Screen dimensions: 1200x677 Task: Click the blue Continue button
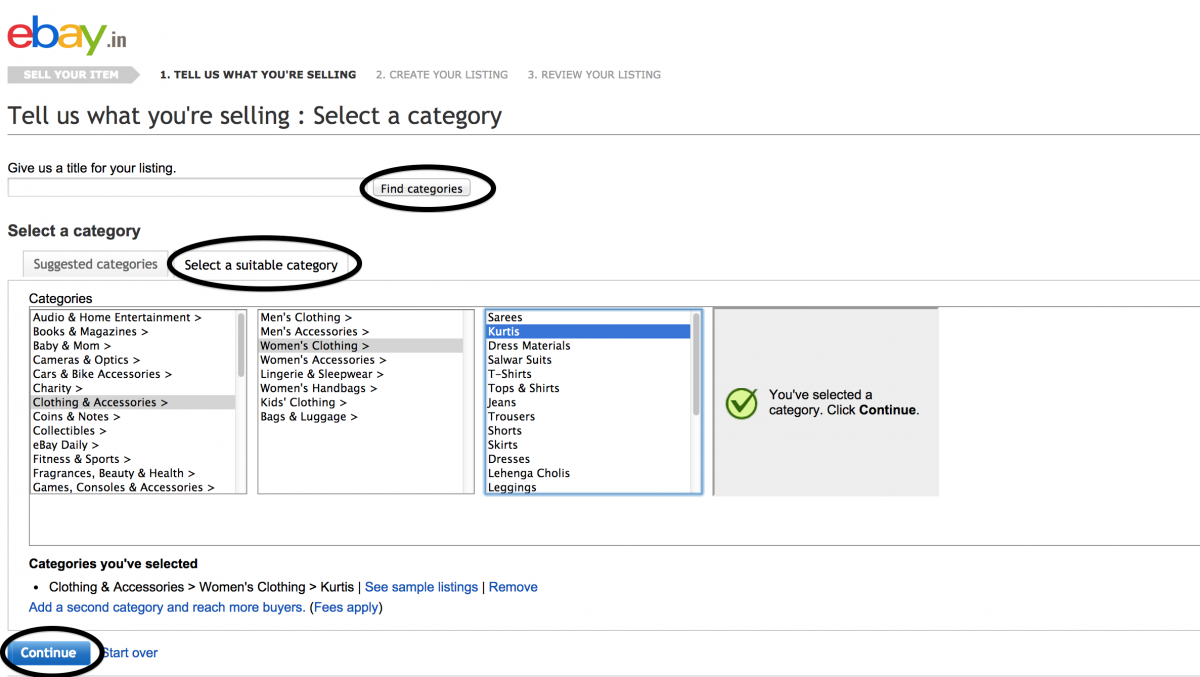click(x=49, y=653)
